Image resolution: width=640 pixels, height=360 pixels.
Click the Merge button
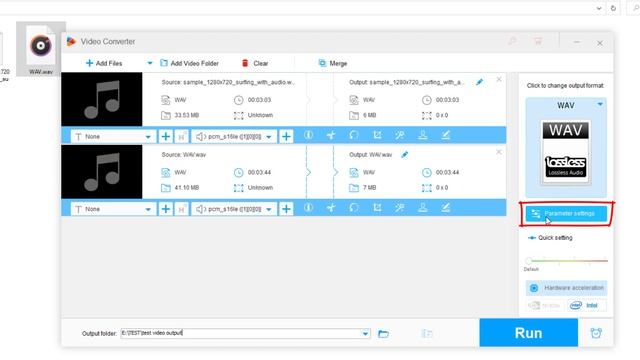coord(333,63)
